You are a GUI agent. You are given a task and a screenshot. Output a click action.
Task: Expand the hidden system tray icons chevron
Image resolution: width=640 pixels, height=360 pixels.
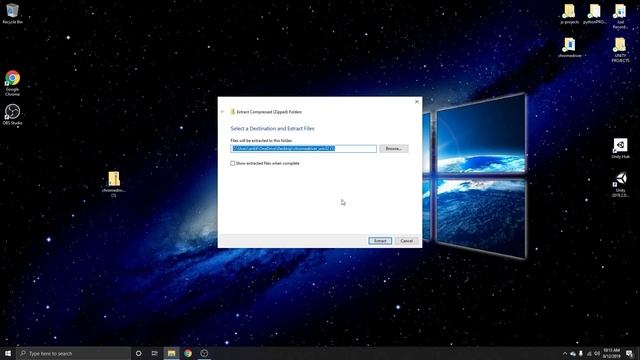[565, 354]
